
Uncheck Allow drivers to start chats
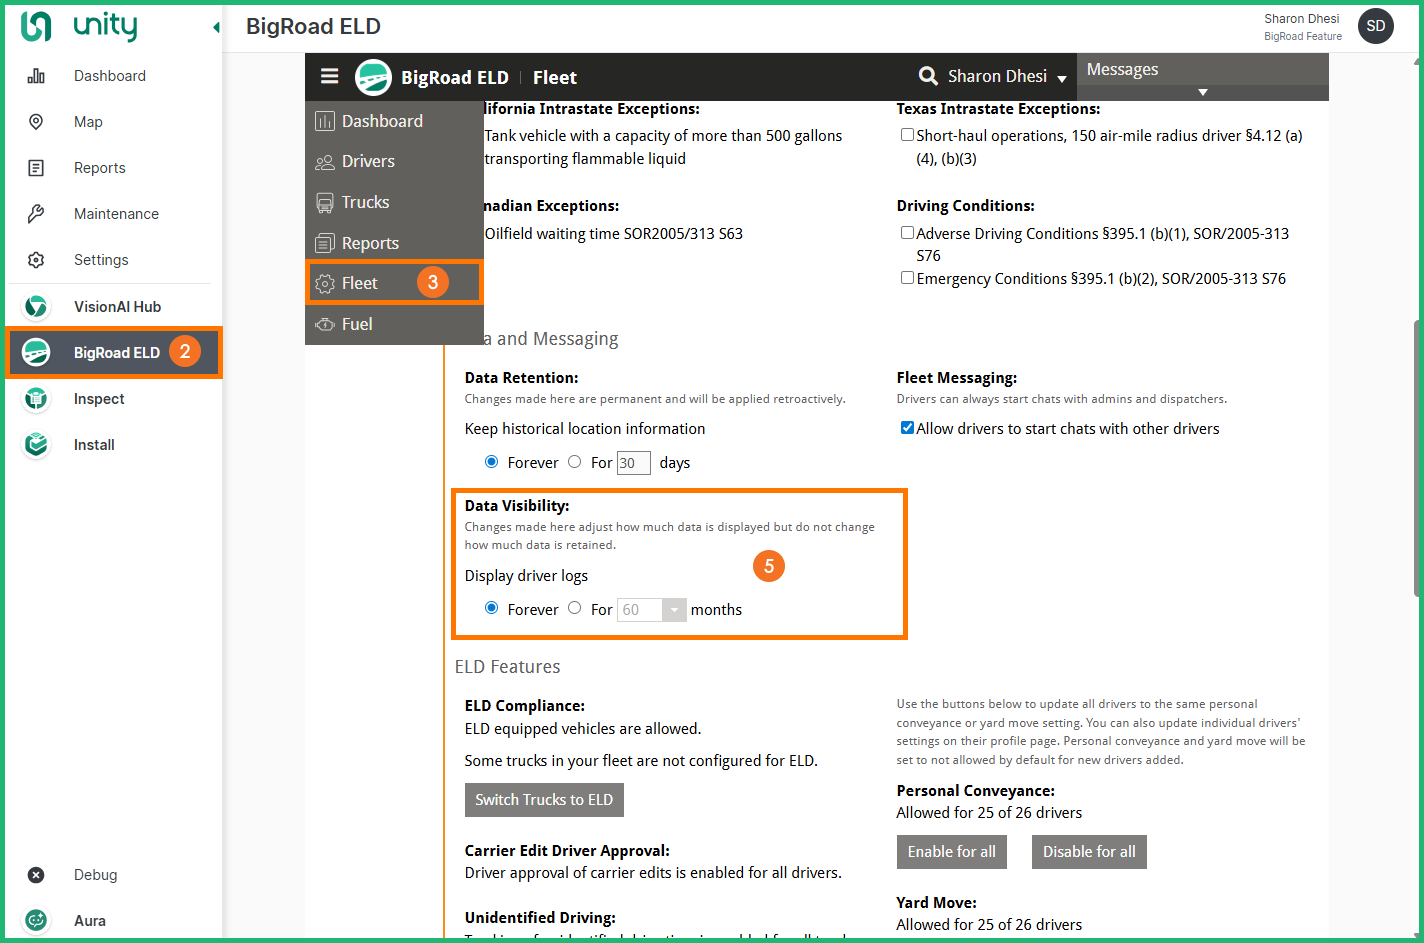click(x=907, y=428)
